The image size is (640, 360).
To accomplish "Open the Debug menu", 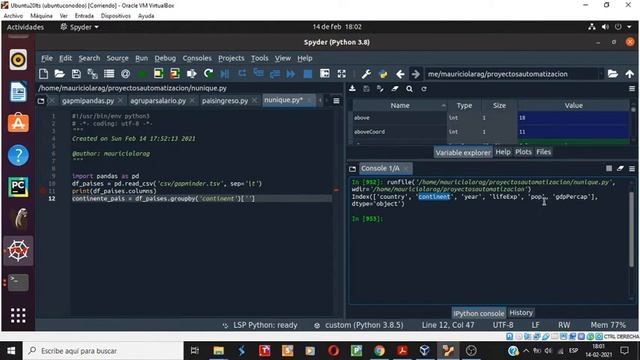I will pos(165,58).
